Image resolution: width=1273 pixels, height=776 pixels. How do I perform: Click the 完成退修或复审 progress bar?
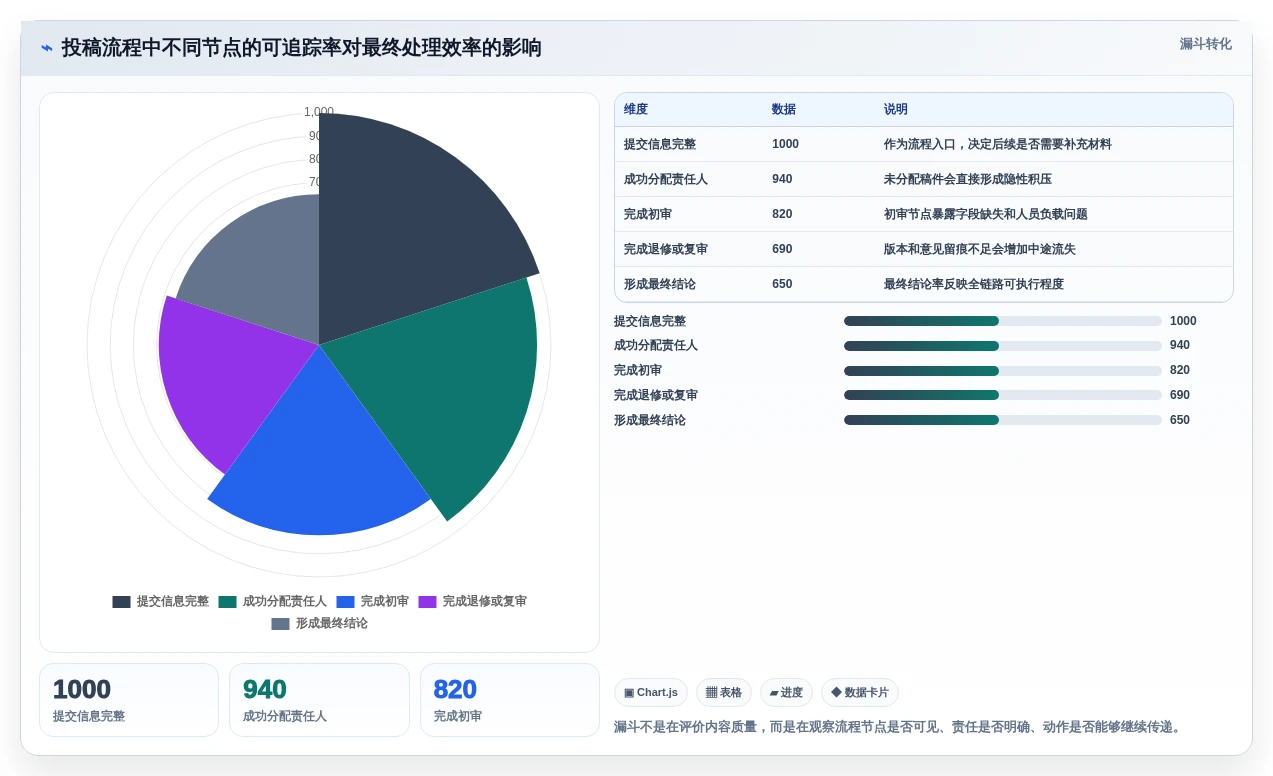(1003, 395)
